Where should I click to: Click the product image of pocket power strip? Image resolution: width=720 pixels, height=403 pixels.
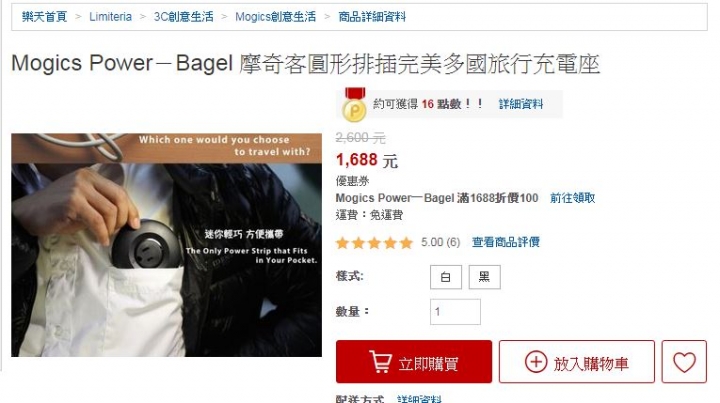pyautogui.click(x=166, y=245)
